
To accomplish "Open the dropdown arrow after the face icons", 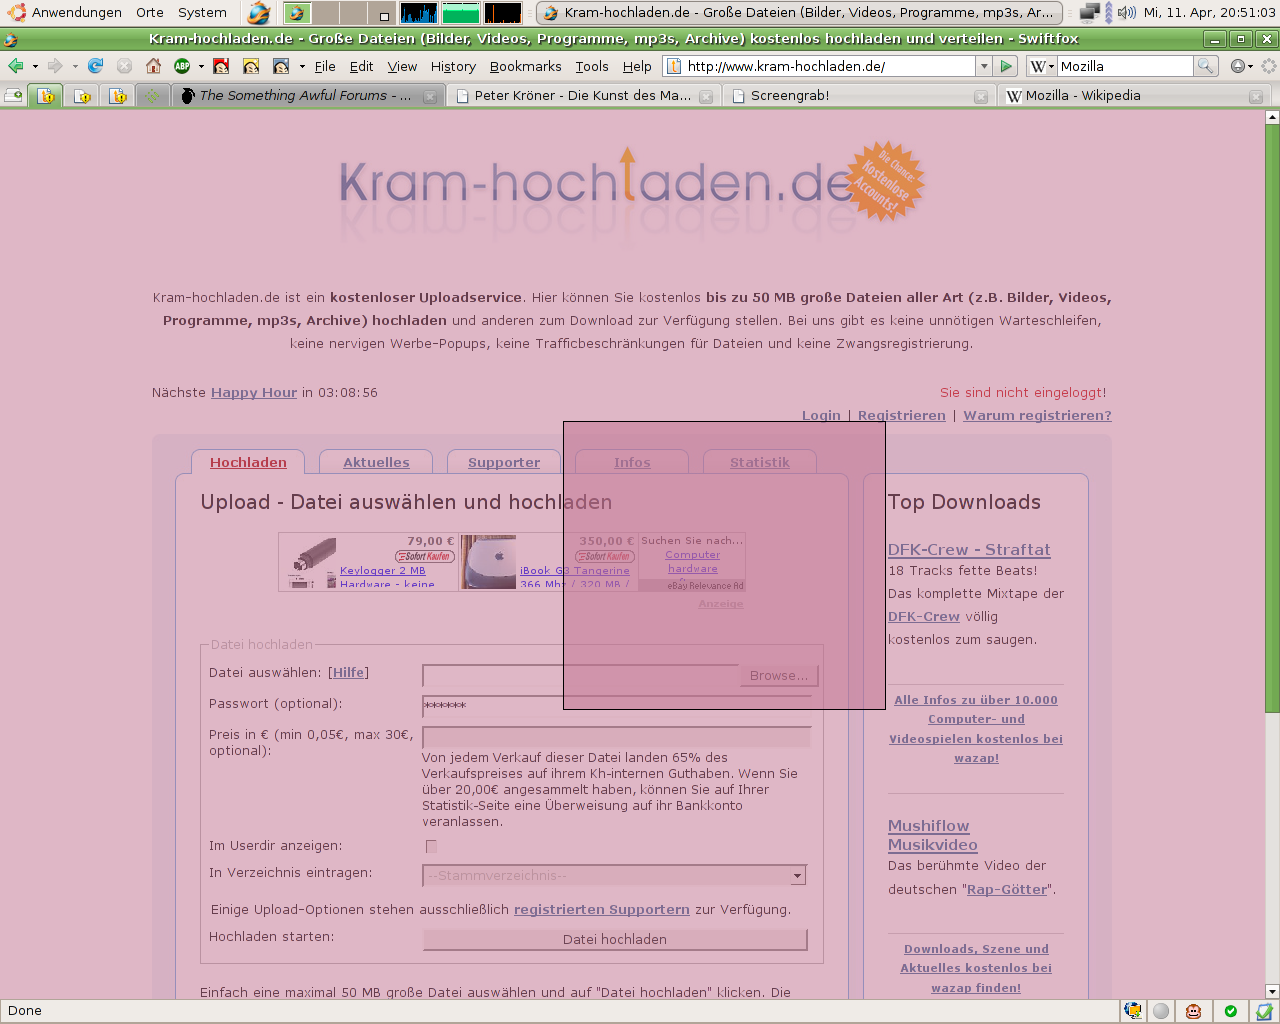I will [302, 66].
